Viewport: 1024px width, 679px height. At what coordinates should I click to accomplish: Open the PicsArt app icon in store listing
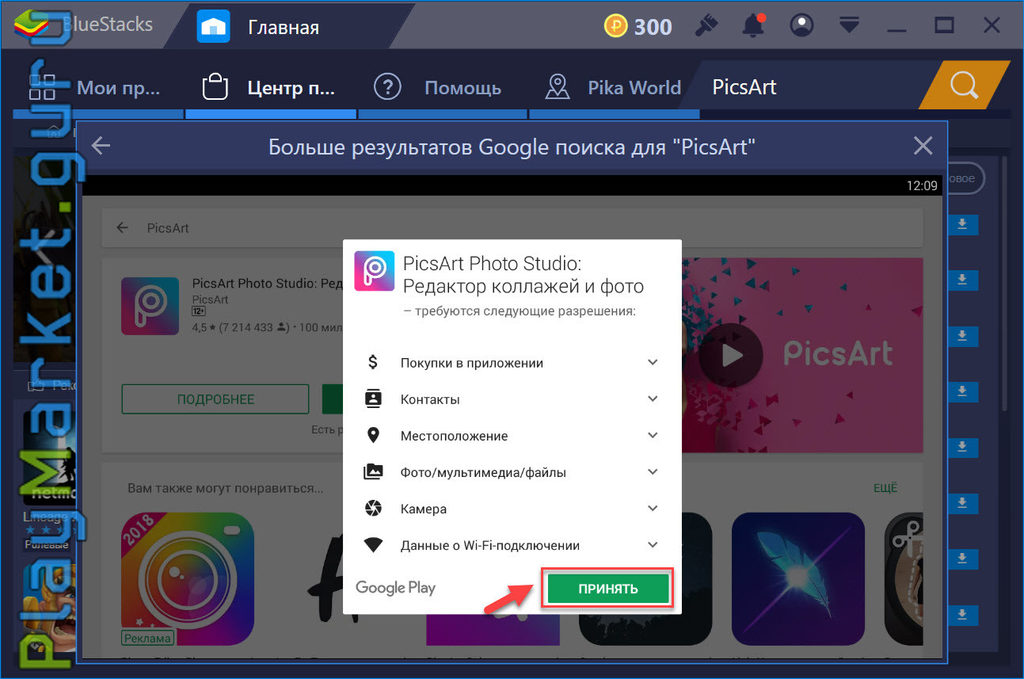coord(150,306)
